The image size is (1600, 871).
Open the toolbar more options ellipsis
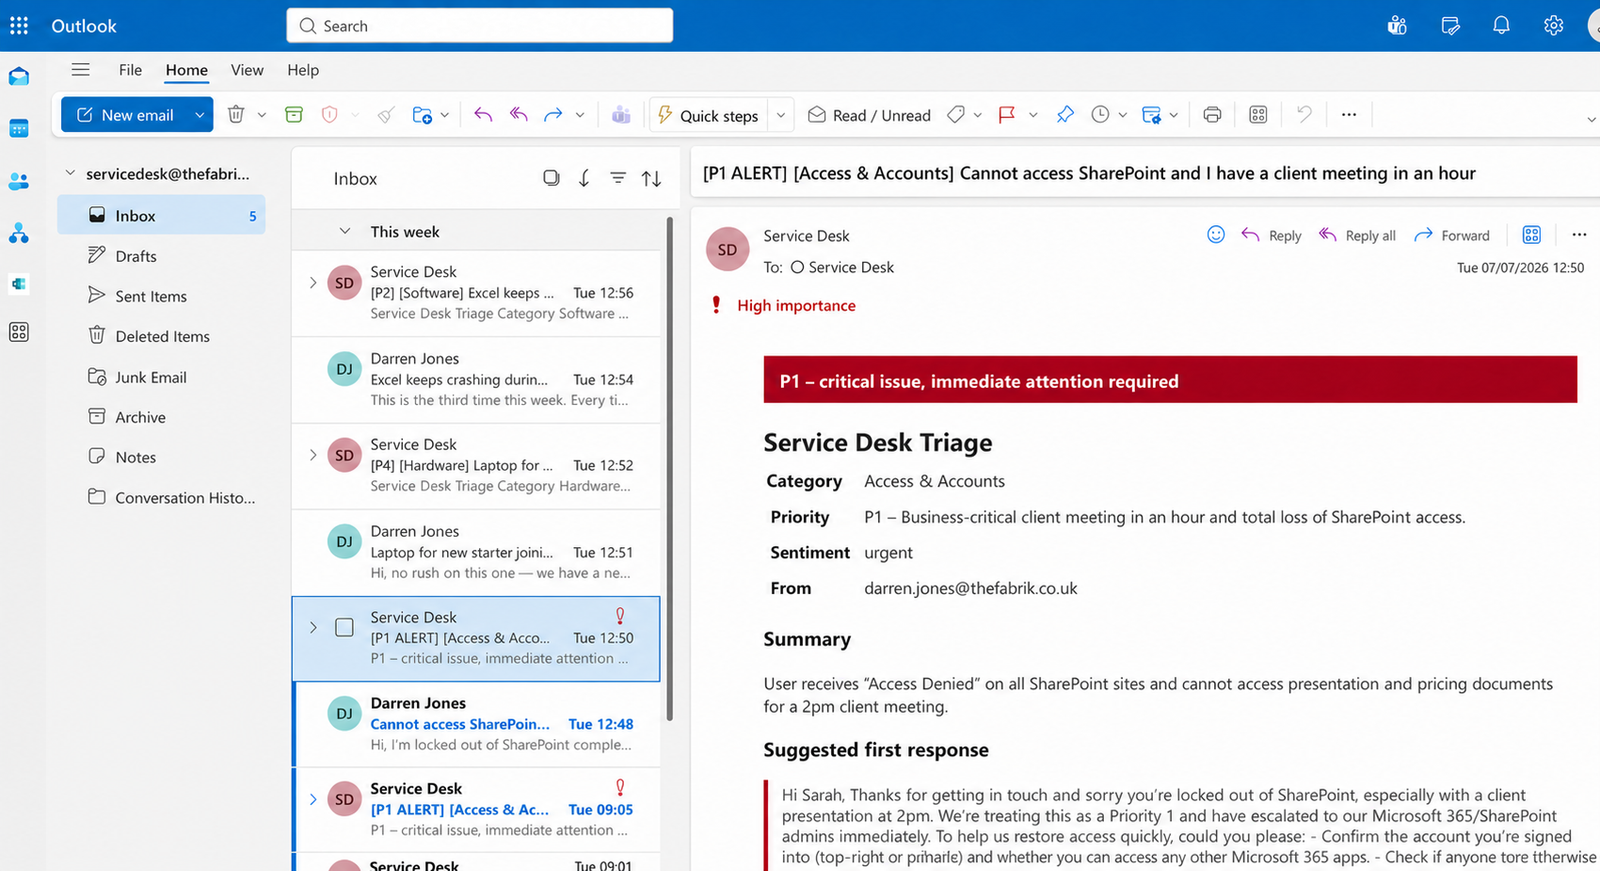pos(1349,115)
